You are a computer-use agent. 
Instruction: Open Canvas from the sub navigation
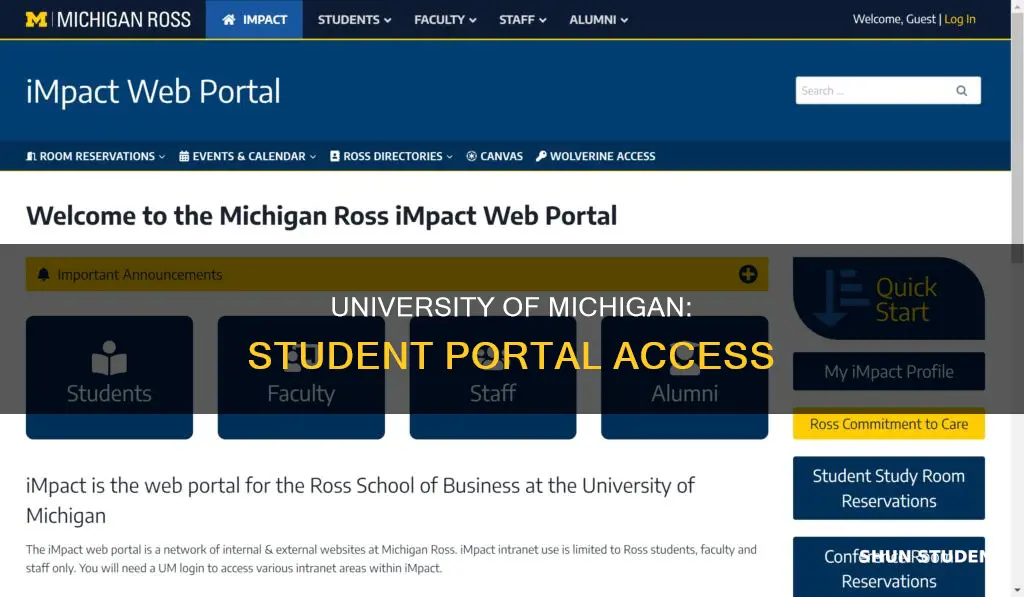pos(494,156)
